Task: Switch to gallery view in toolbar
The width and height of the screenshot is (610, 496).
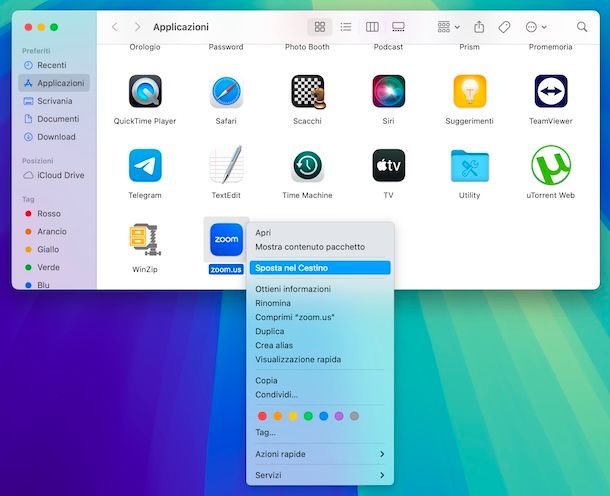Action: click(x=398, y=27)
